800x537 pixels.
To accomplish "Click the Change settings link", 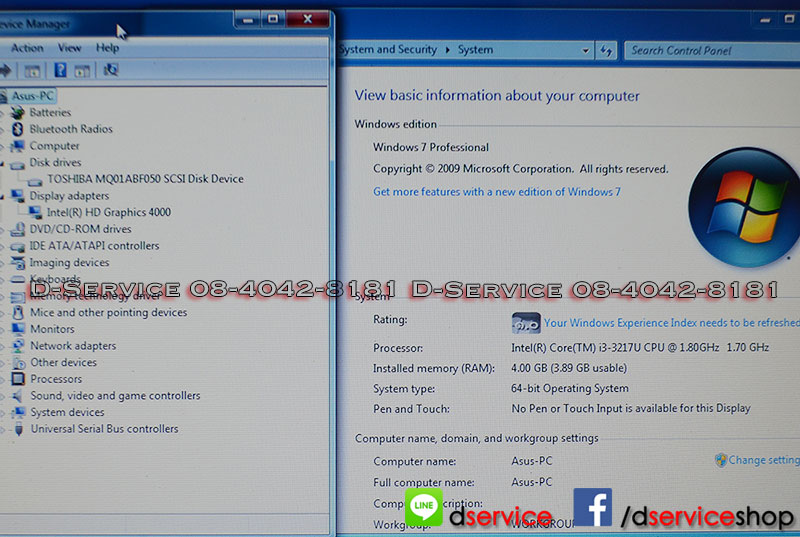I will click(x=764, y=460).
